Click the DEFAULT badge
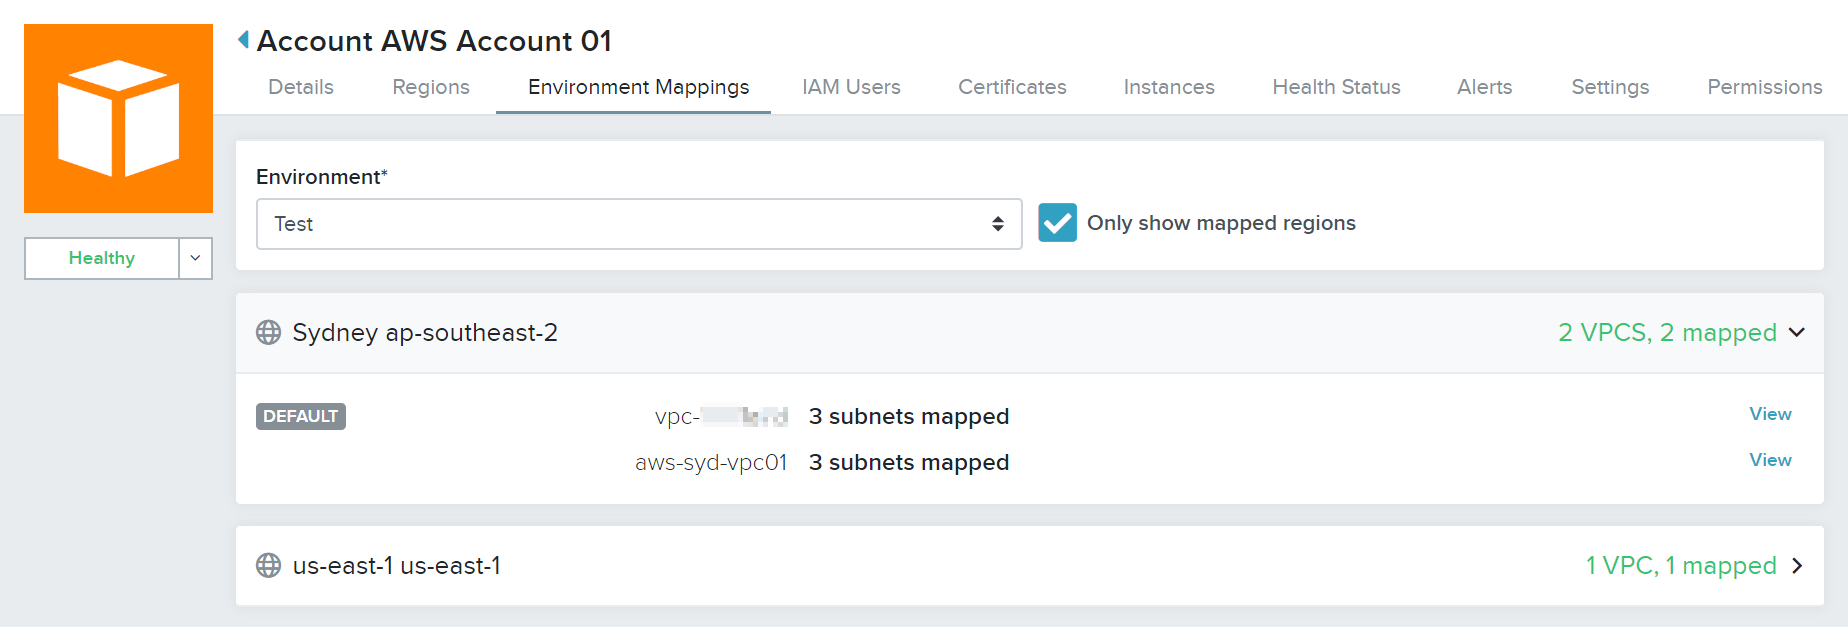This screenshot has height=627, width=1848. click(x=301, y=416)
